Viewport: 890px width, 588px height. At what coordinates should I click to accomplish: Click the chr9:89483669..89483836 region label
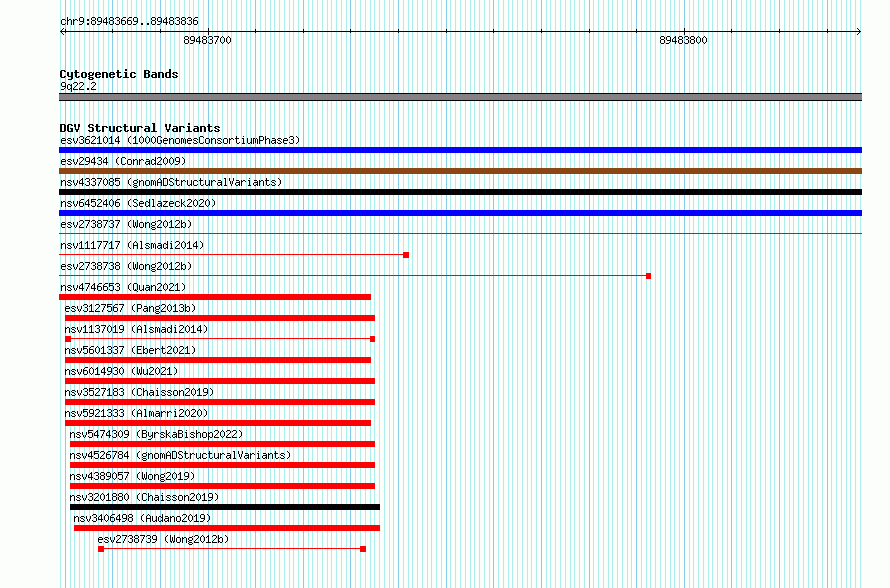pyautogui.click(x=129, y=21)
